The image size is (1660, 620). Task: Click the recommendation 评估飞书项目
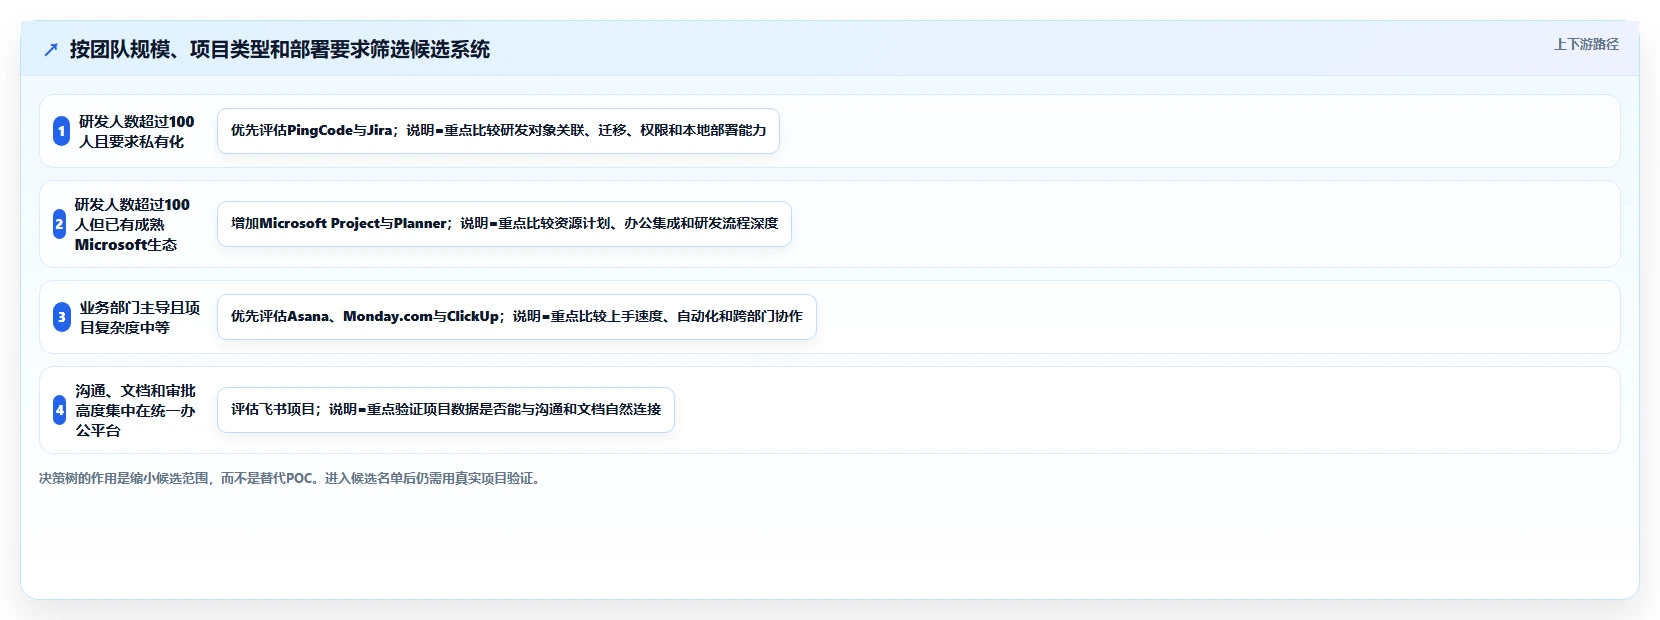[x=446, y=410]
